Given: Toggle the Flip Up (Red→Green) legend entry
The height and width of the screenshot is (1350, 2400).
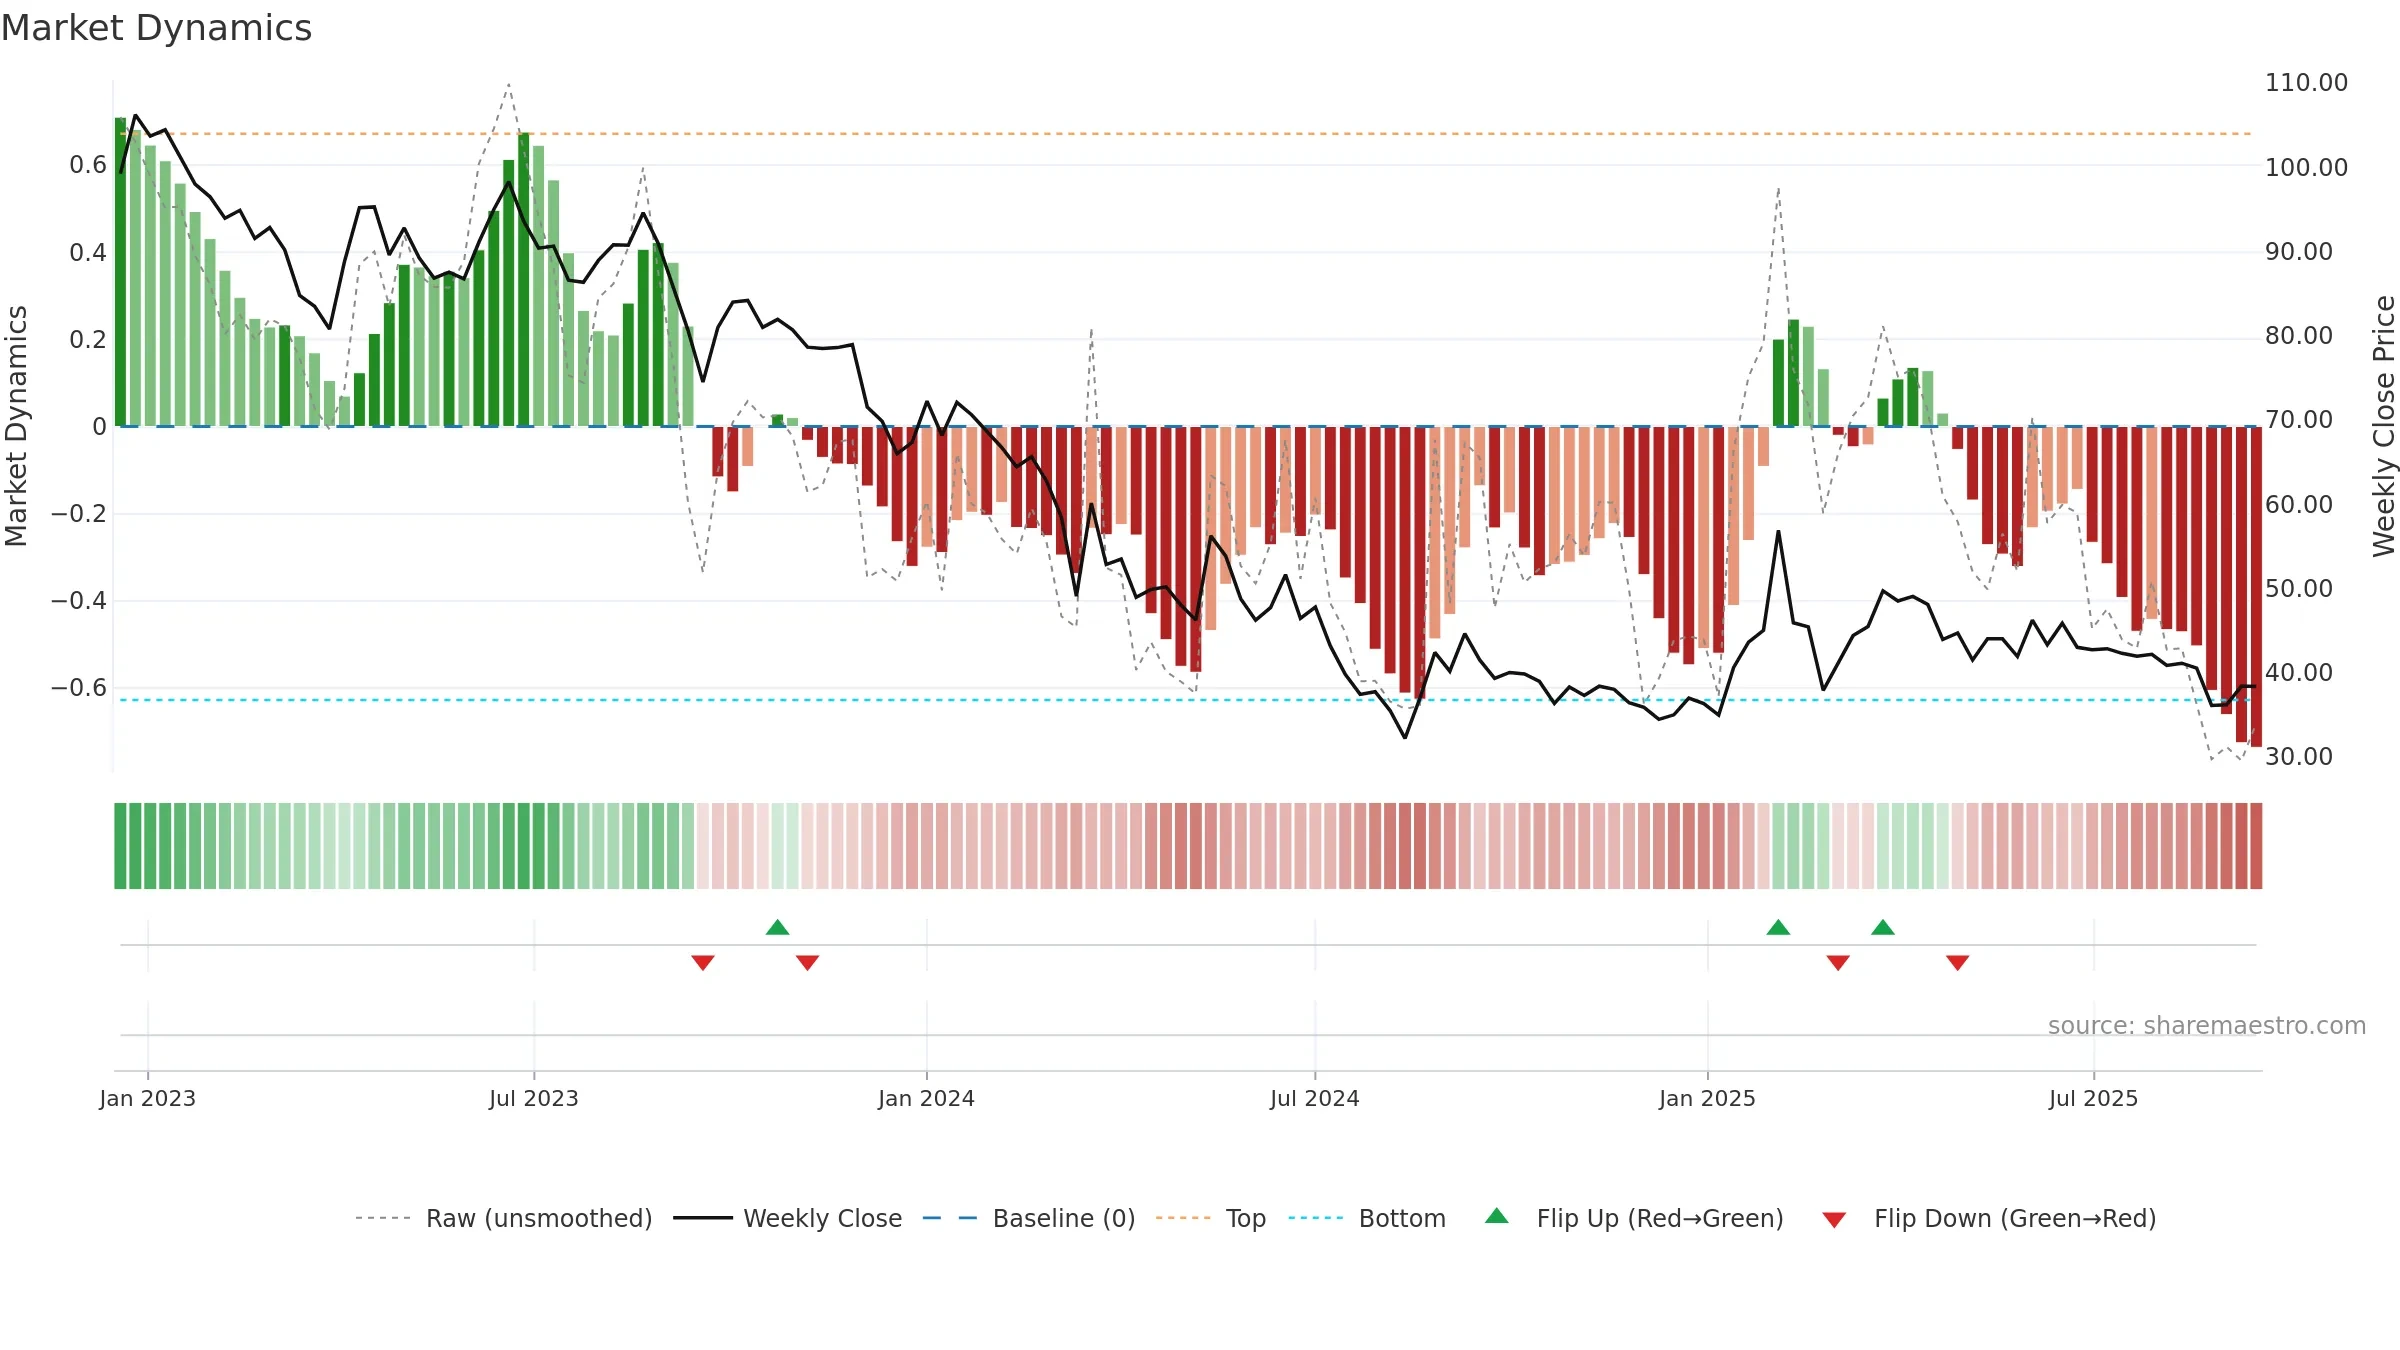Looking at the screenshot, I should pos(1634,1218).
